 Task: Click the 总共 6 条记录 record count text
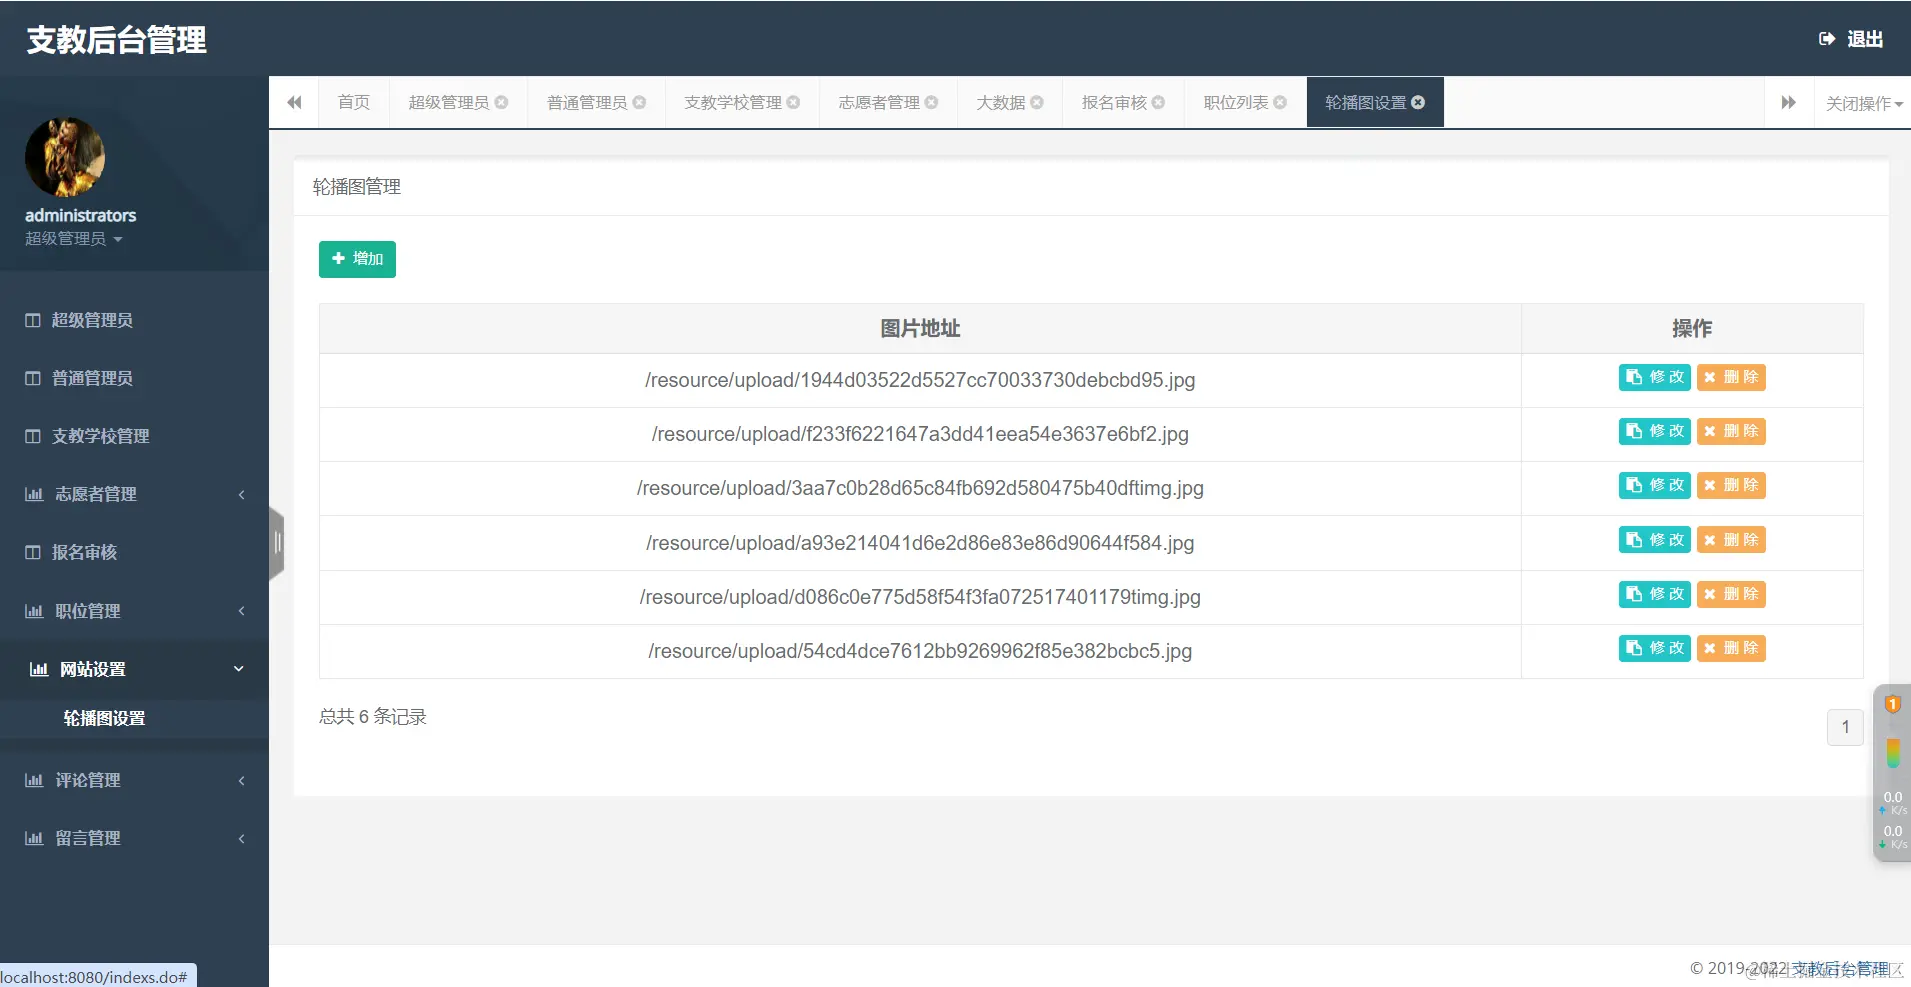click(x=372, y=717)
